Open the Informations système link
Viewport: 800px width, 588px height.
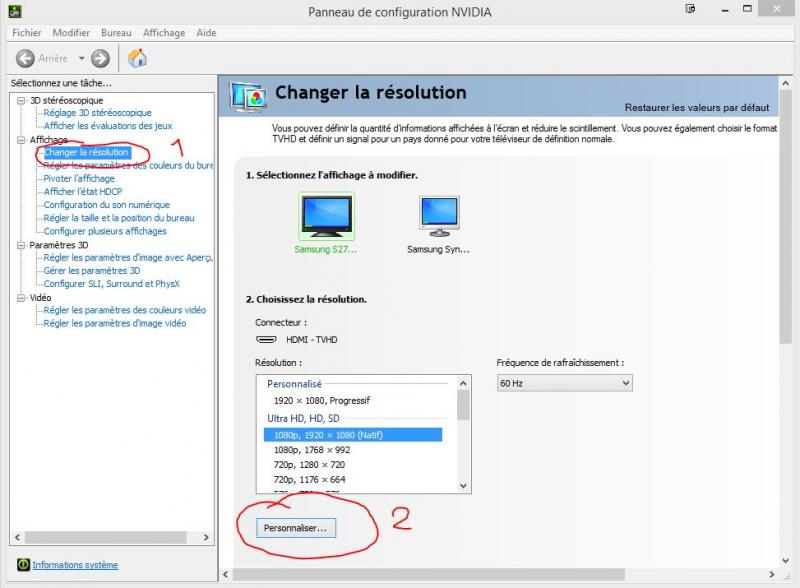click(75, 565)
